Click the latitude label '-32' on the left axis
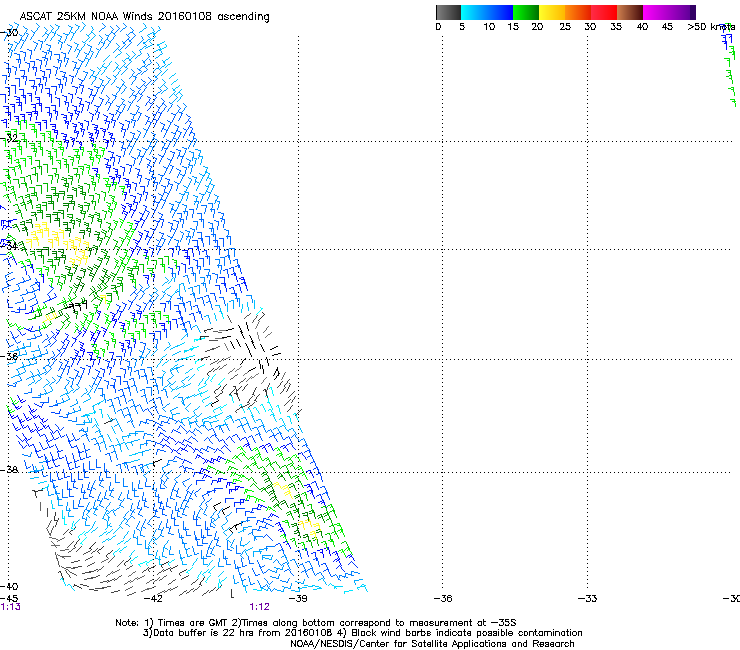 coord(9,138)
